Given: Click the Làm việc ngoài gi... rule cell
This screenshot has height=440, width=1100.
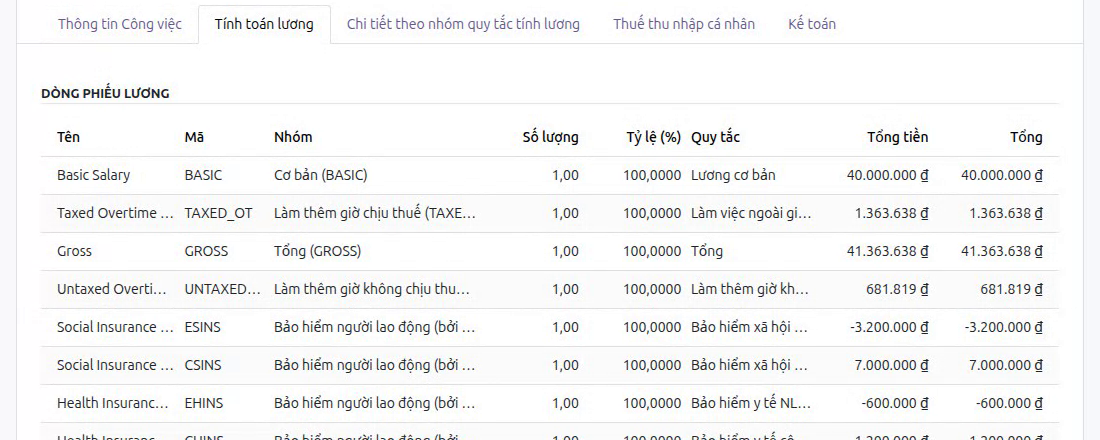Looking at the screenshot, I should [751, 213].
